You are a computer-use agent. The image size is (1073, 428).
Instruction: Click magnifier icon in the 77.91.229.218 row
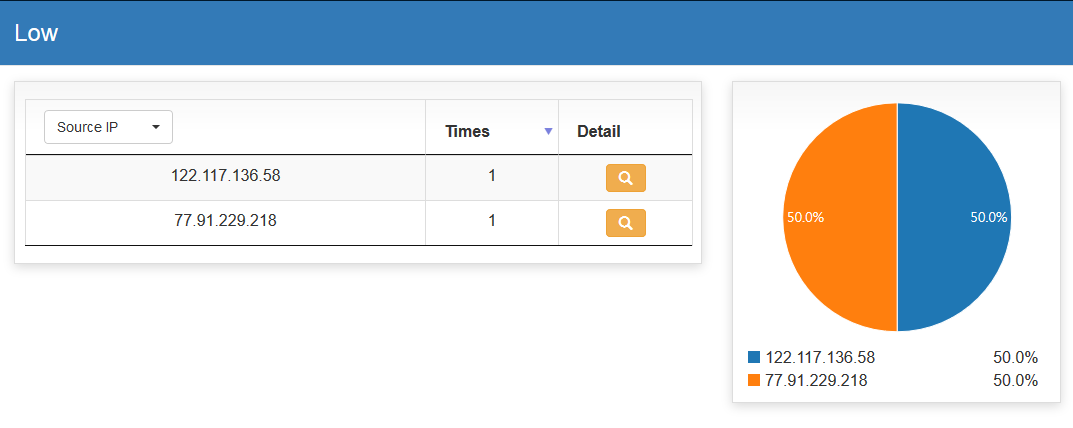pos(625,223)
